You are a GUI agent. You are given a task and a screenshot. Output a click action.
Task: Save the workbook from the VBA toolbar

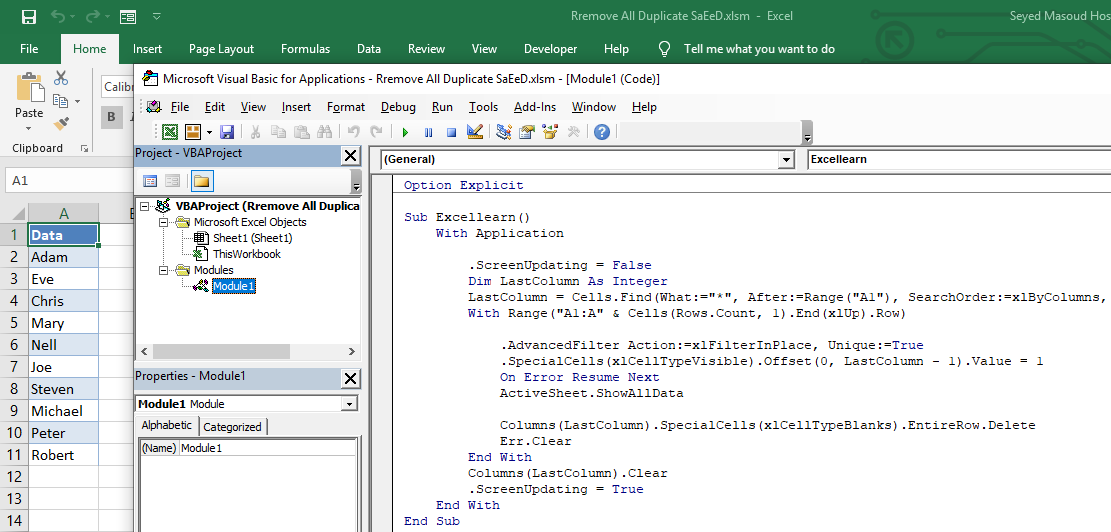tap(227, 132)
